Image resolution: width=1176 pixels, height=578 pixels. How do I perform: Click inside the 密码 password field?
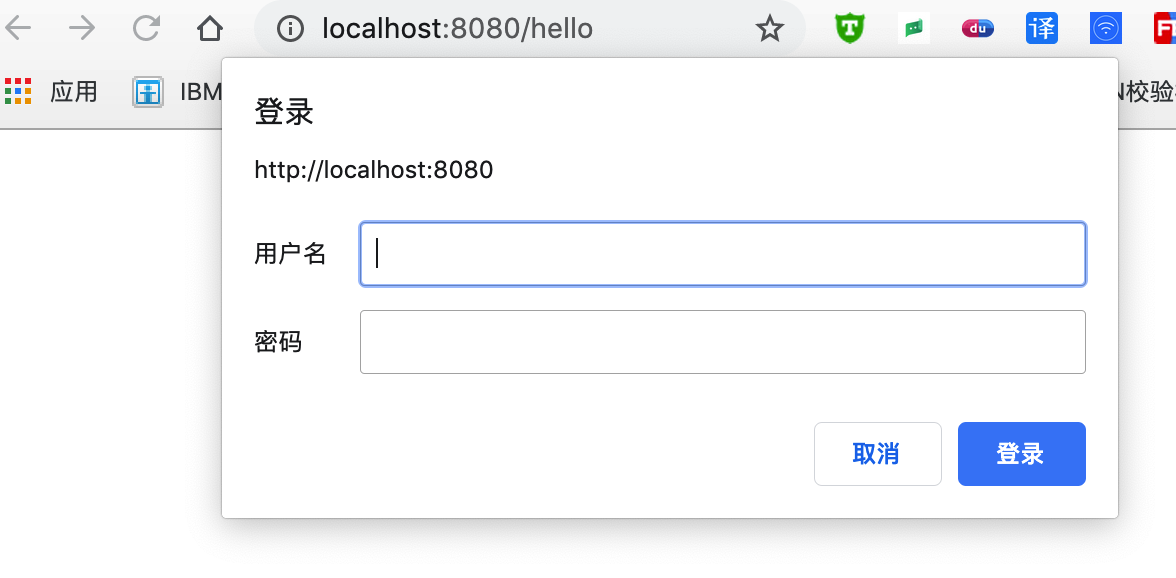tap(722, 342)
